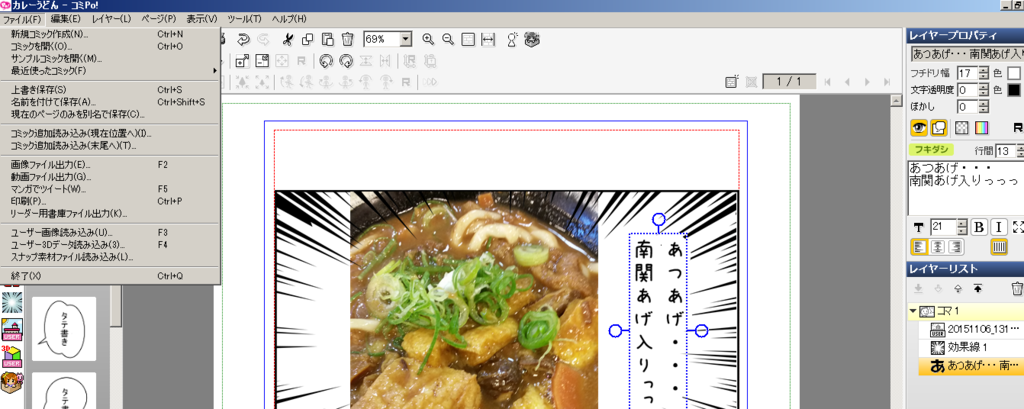Open the ページ(P) menu
This screenshot has width=1024, height=409.
(159, 19)
